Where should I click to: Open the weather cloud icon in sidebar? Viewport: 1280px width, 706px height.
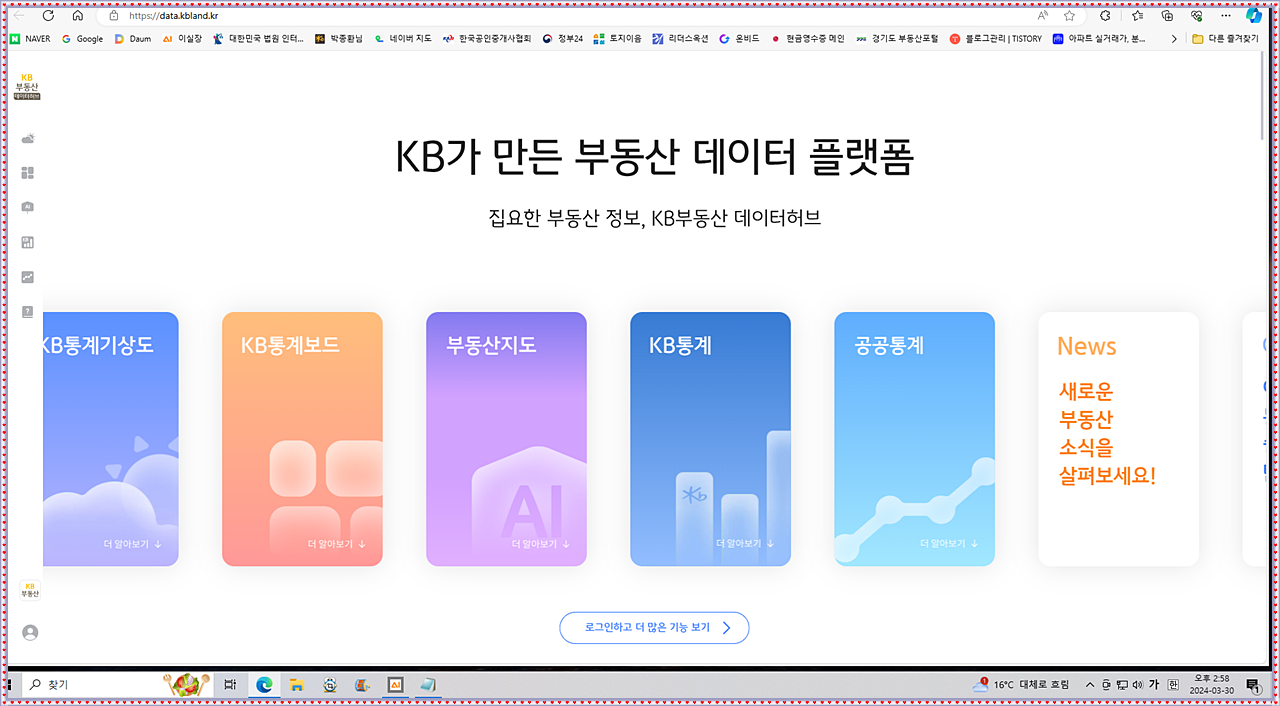click(x=28, y=138)
